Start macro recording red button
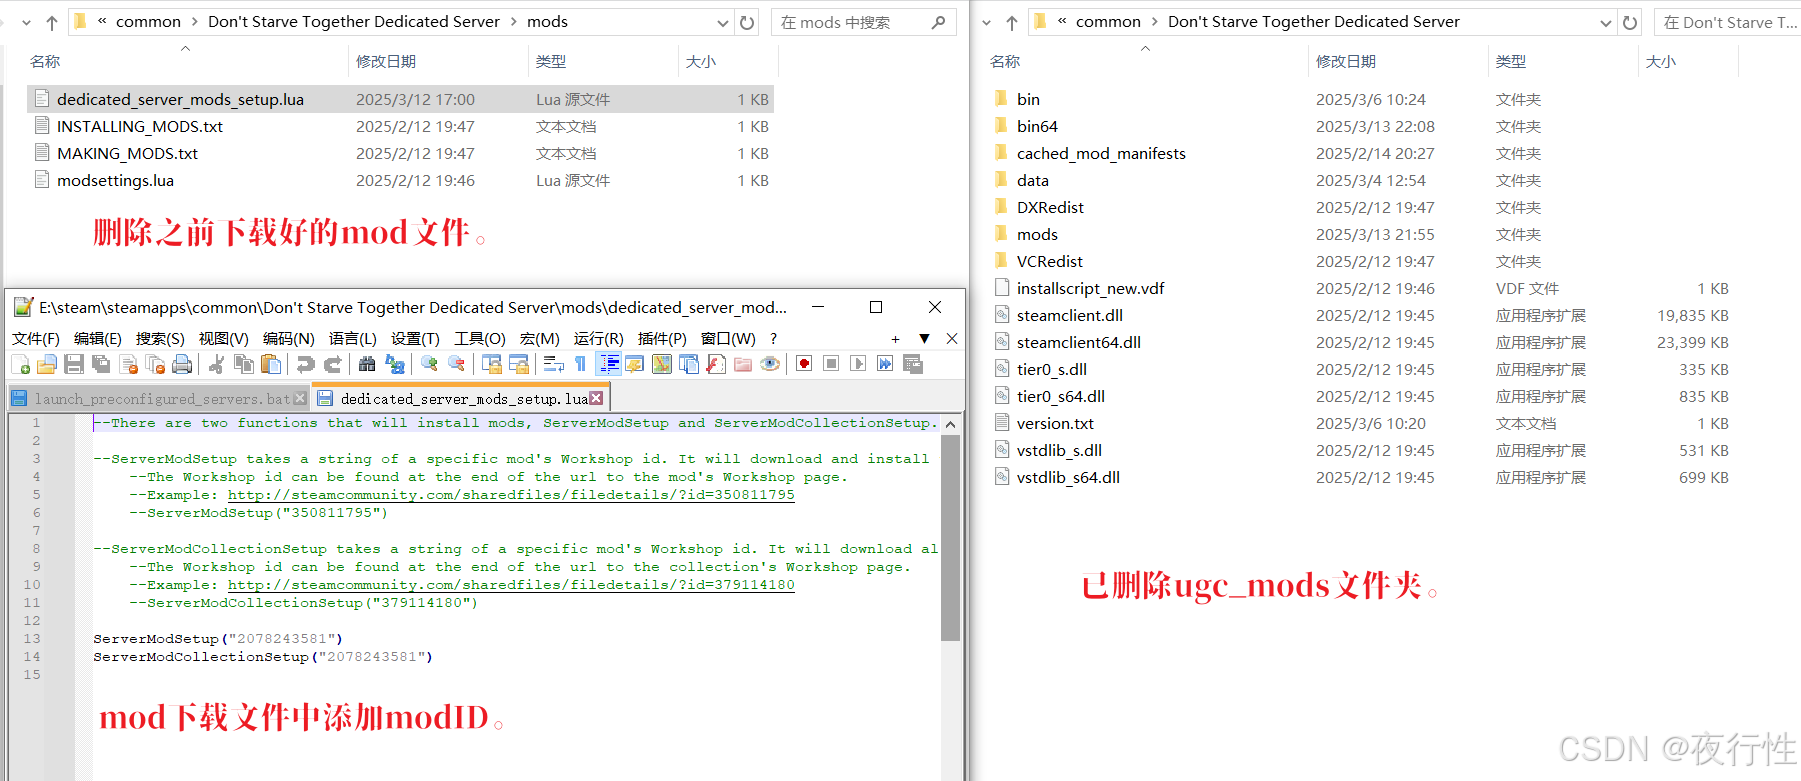The height and width of the screenshot is (781, 1801). pos(804,364)
